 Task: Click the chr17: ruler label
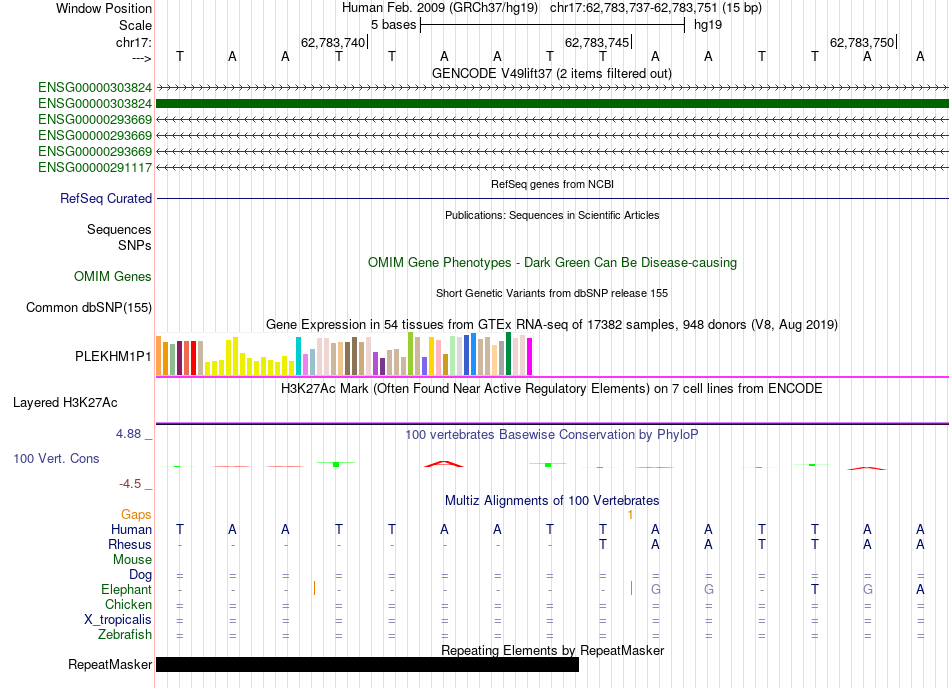[133, 42]
